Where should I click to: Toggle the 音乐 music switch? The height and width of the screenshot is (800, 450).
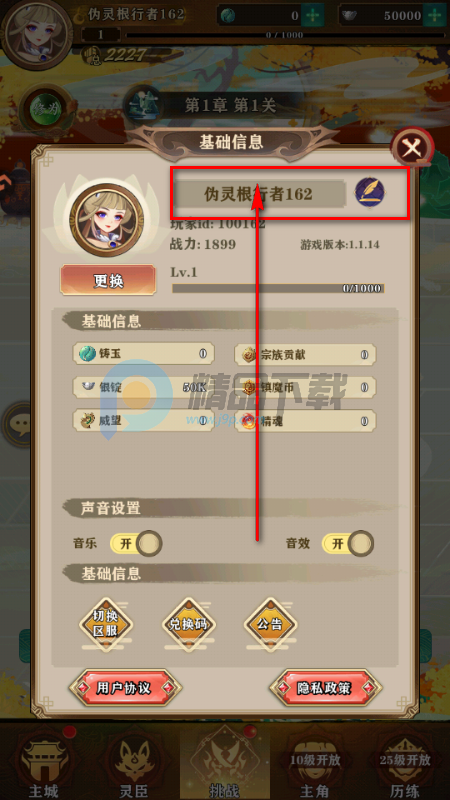click(136, 543)
